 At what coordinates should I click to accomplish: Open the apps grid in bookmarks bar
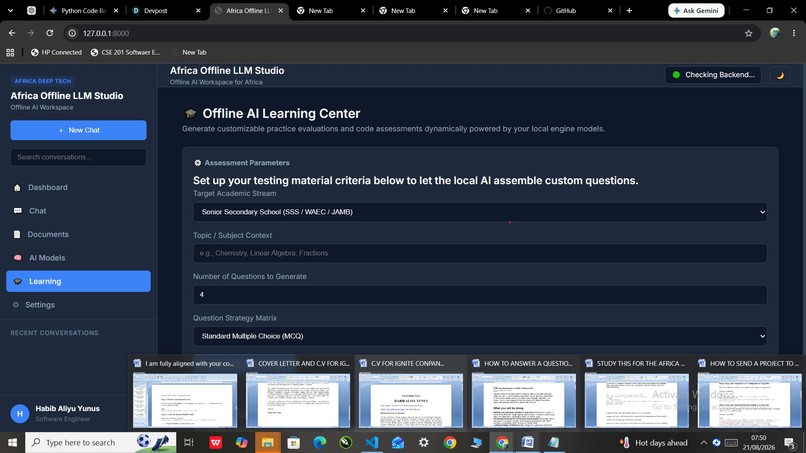click(x=10, y=52)
